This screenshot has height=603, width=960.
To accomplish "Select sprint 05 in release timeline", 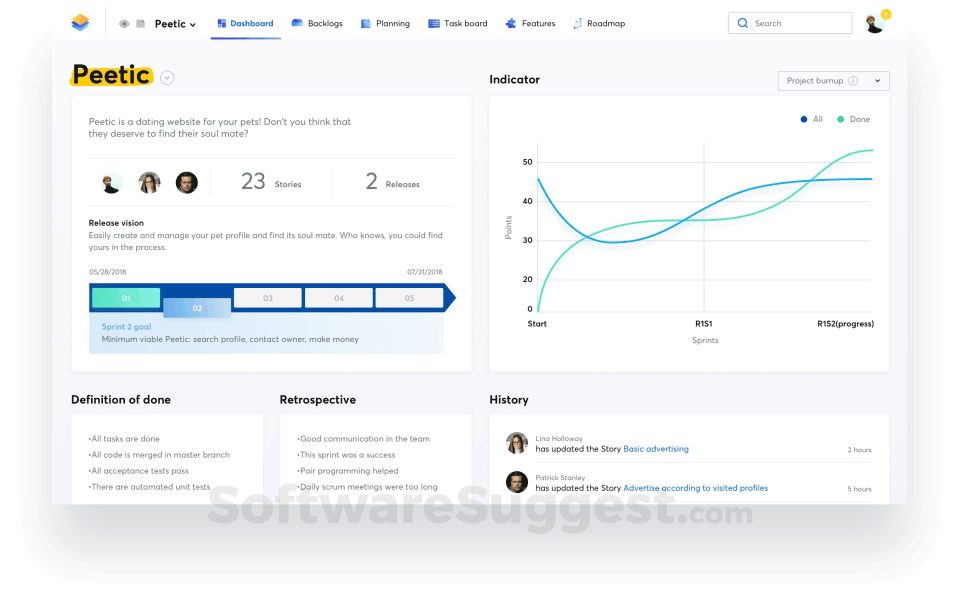I will click(409, 298).
